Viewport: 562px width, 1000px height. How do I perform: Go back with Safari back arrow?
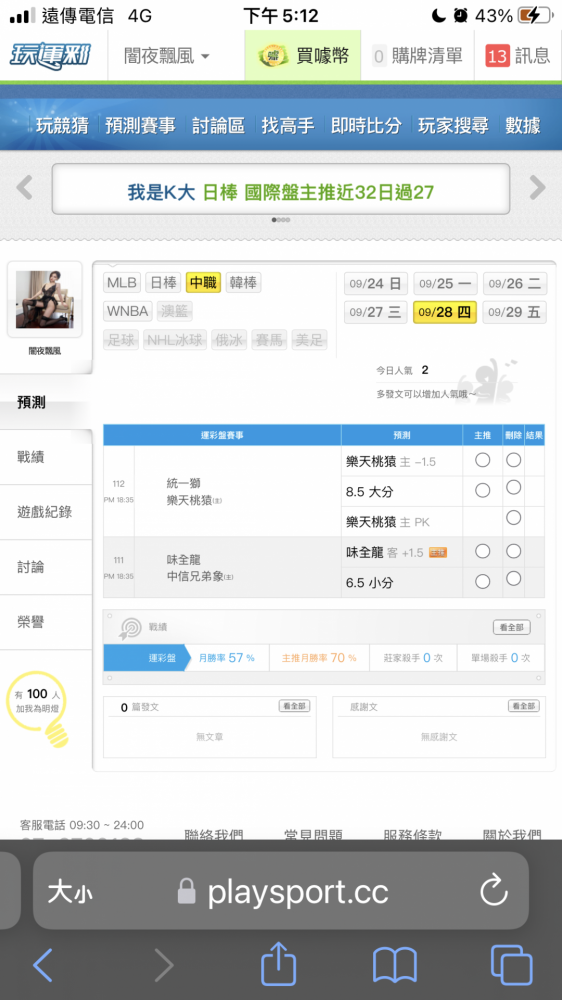tap(43, 966)
